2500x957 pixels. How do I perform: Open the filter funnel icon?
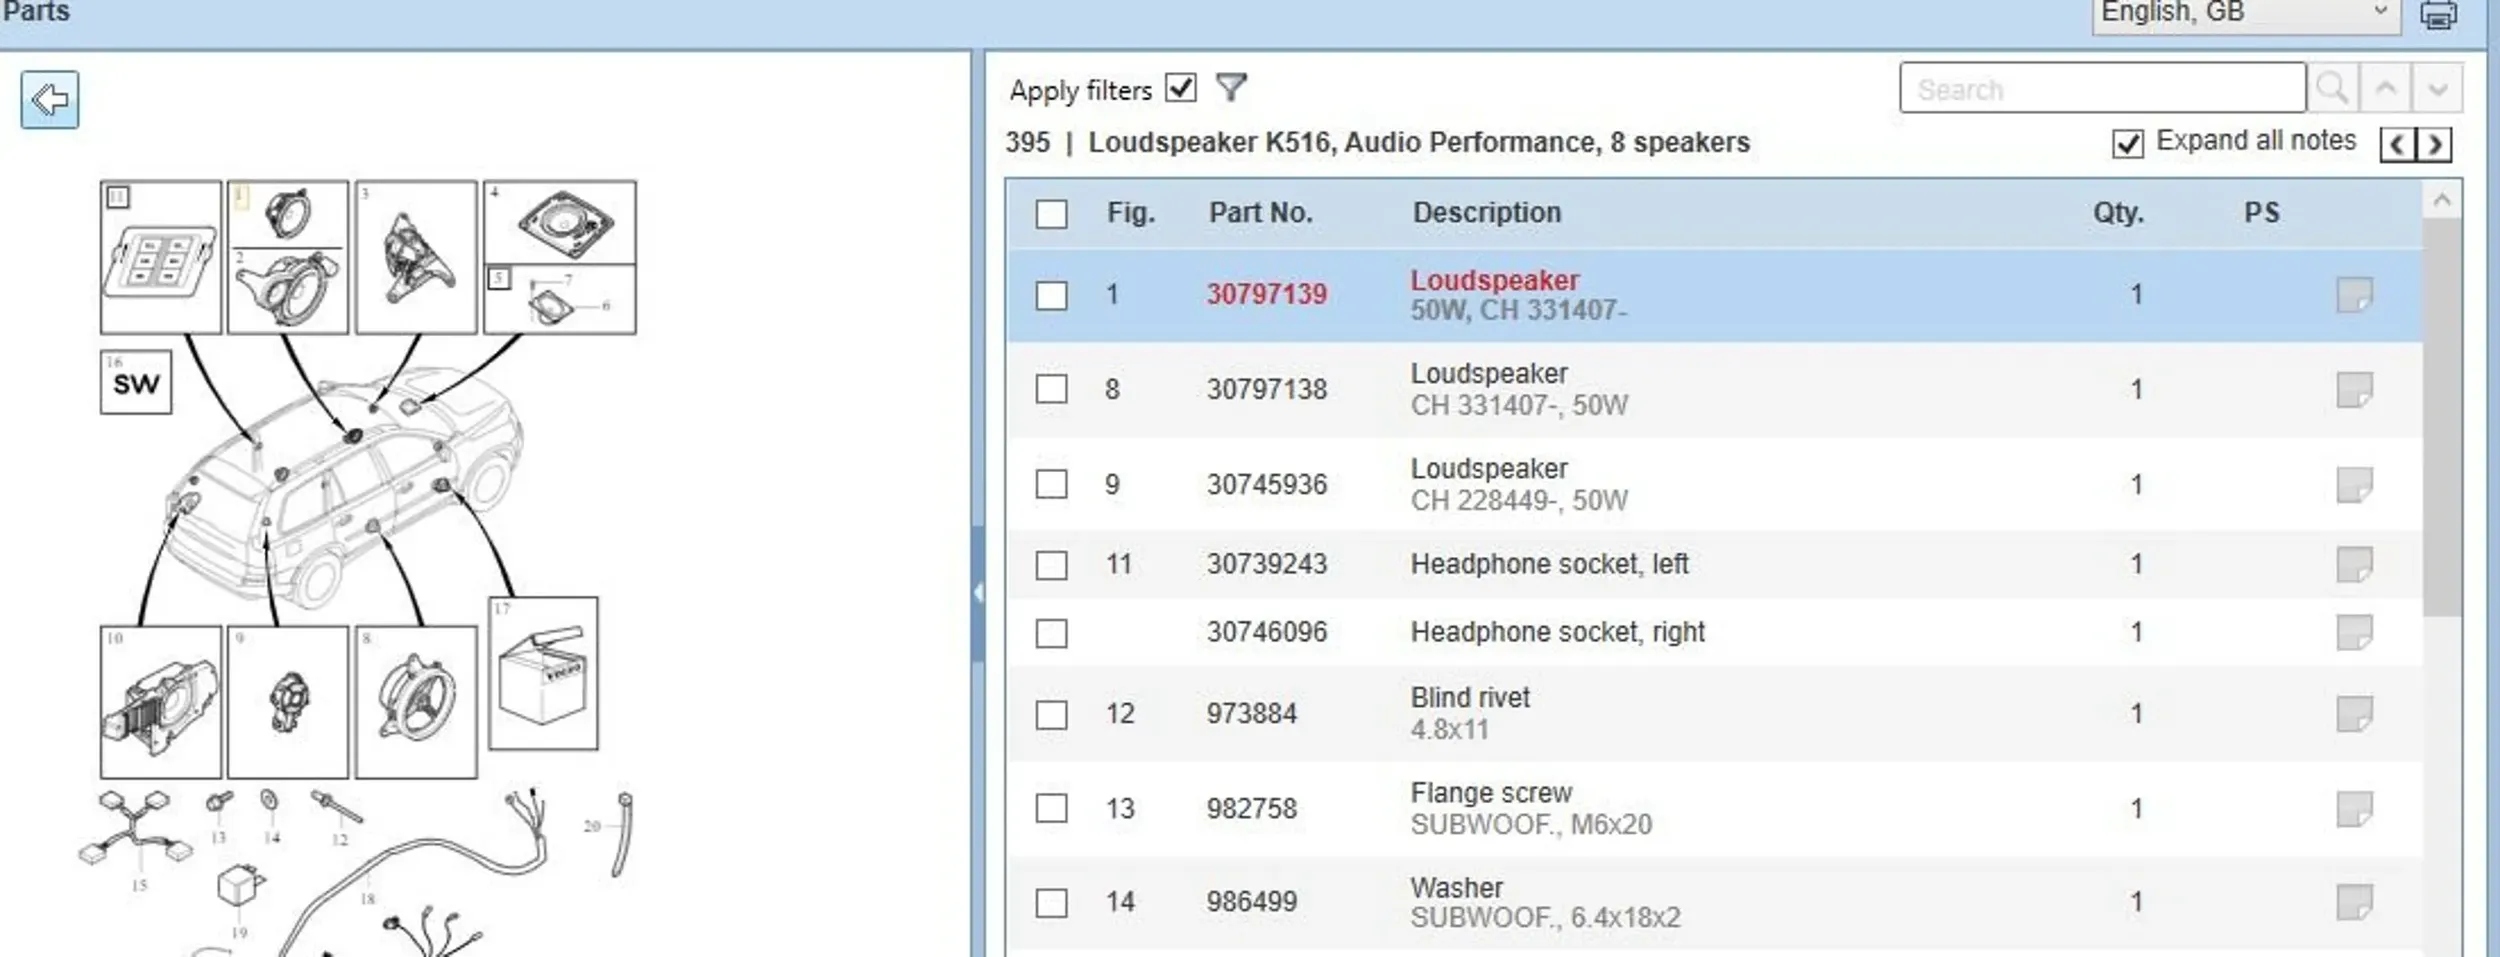pyautogui.click(x=1231, y=88)
